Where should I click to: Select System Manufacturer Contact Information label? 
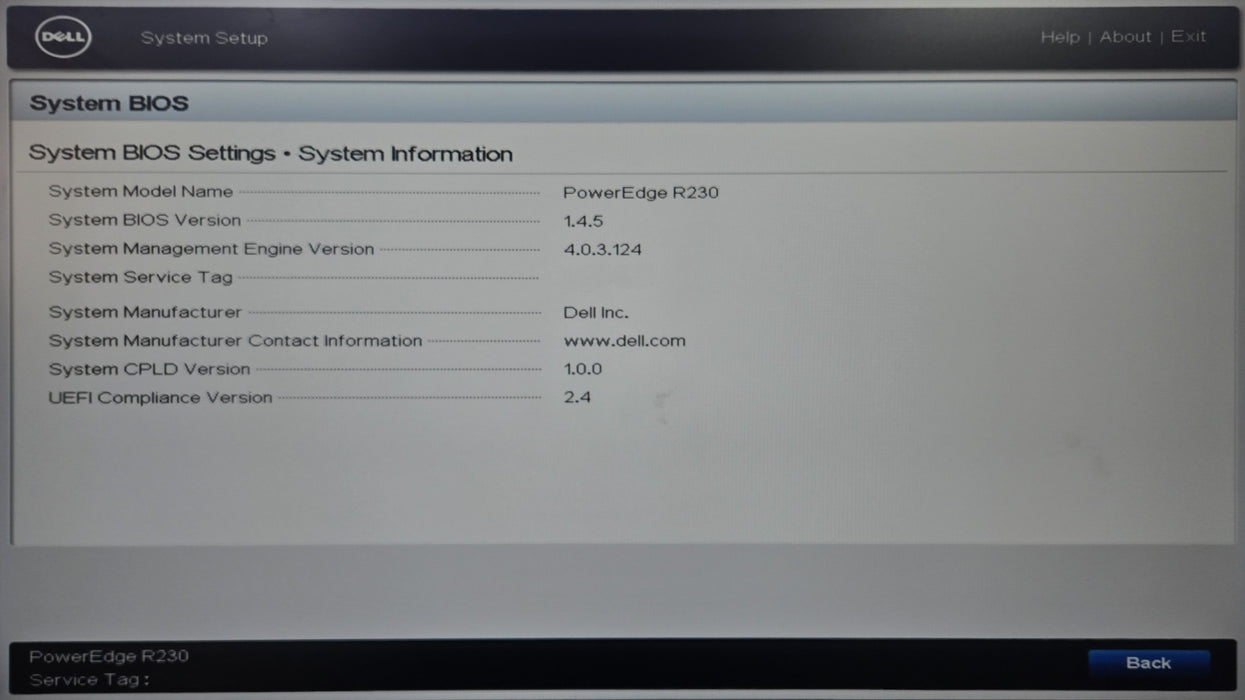point(235,341)
